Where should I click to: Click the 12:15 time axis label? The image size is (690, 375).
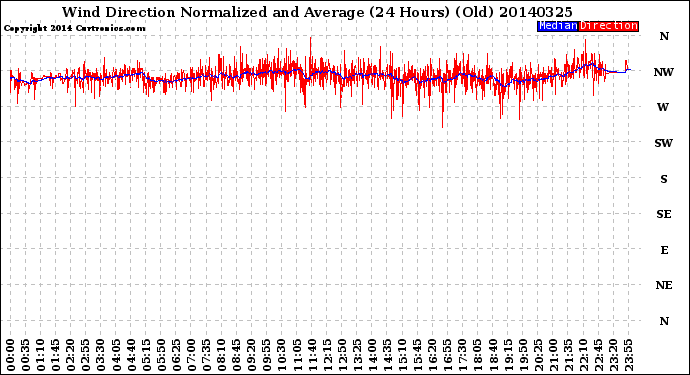click(327, 355)
